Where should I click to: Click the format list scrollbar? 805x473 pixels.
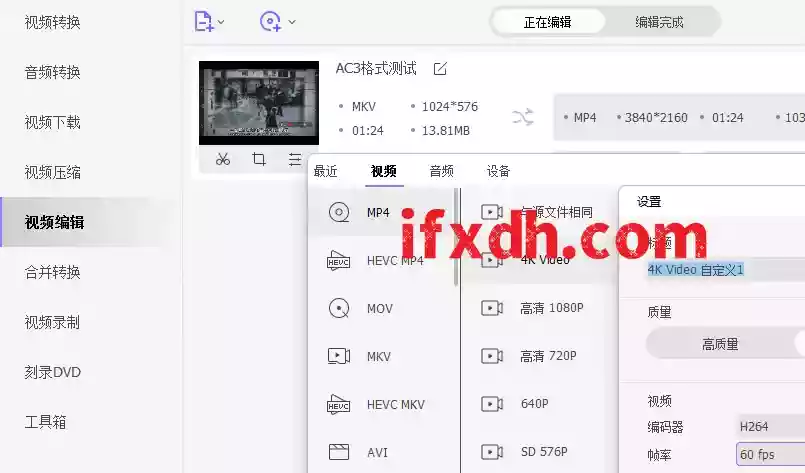456,237
